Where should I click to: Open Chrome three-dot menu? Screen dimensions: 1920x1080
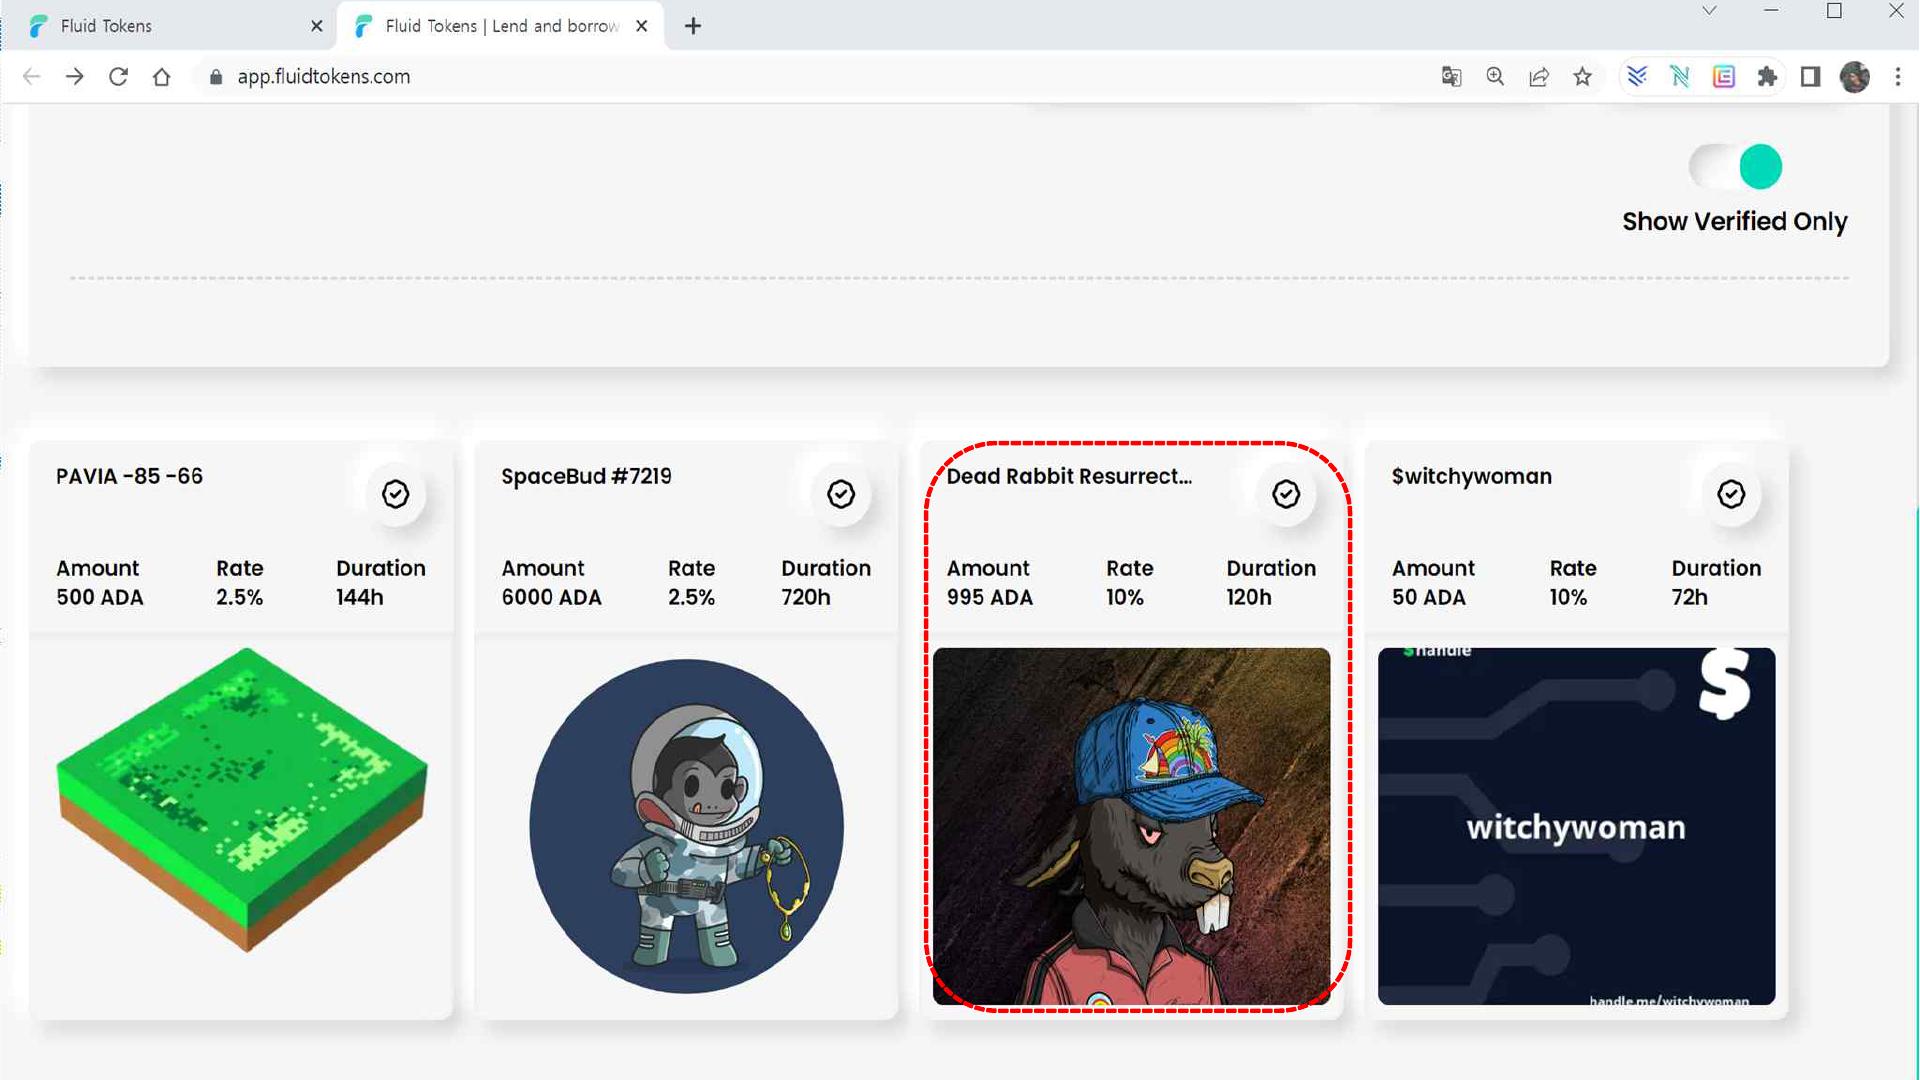[1898, 77]
